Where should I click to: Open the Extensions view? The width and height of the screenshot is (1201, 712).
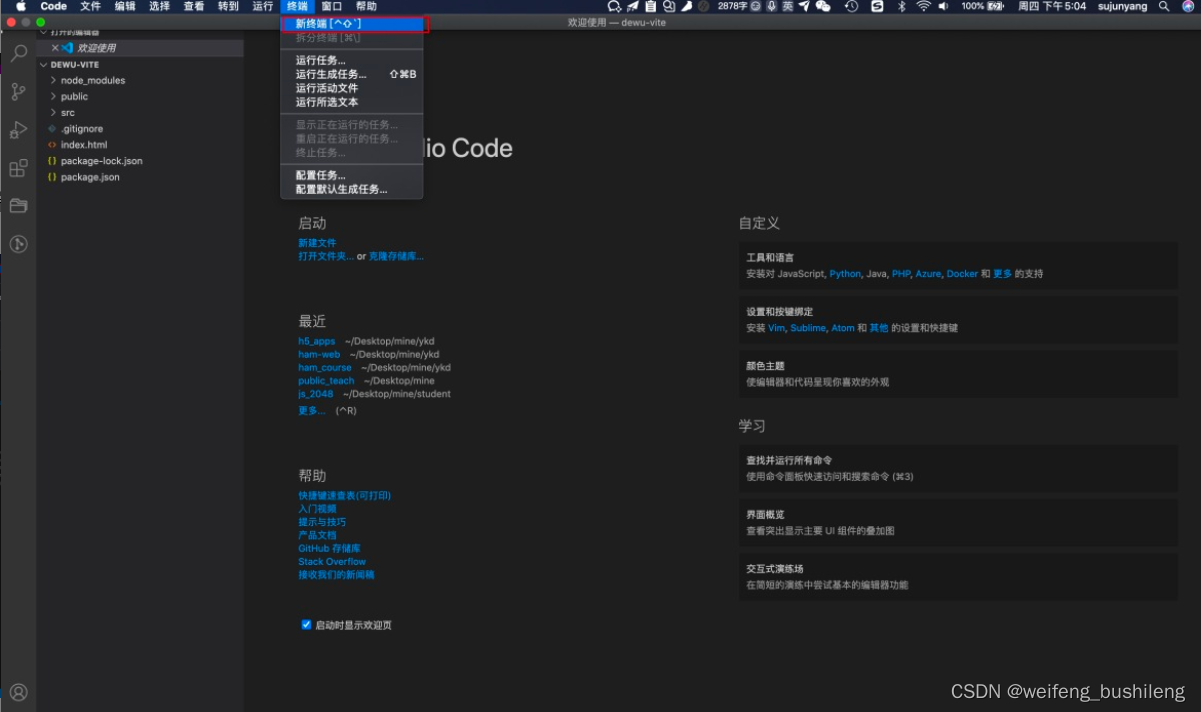18,168
